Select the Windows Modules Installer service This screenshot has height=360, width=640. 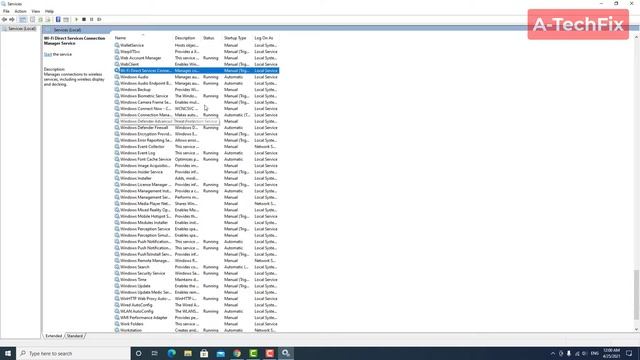point(197,222)
